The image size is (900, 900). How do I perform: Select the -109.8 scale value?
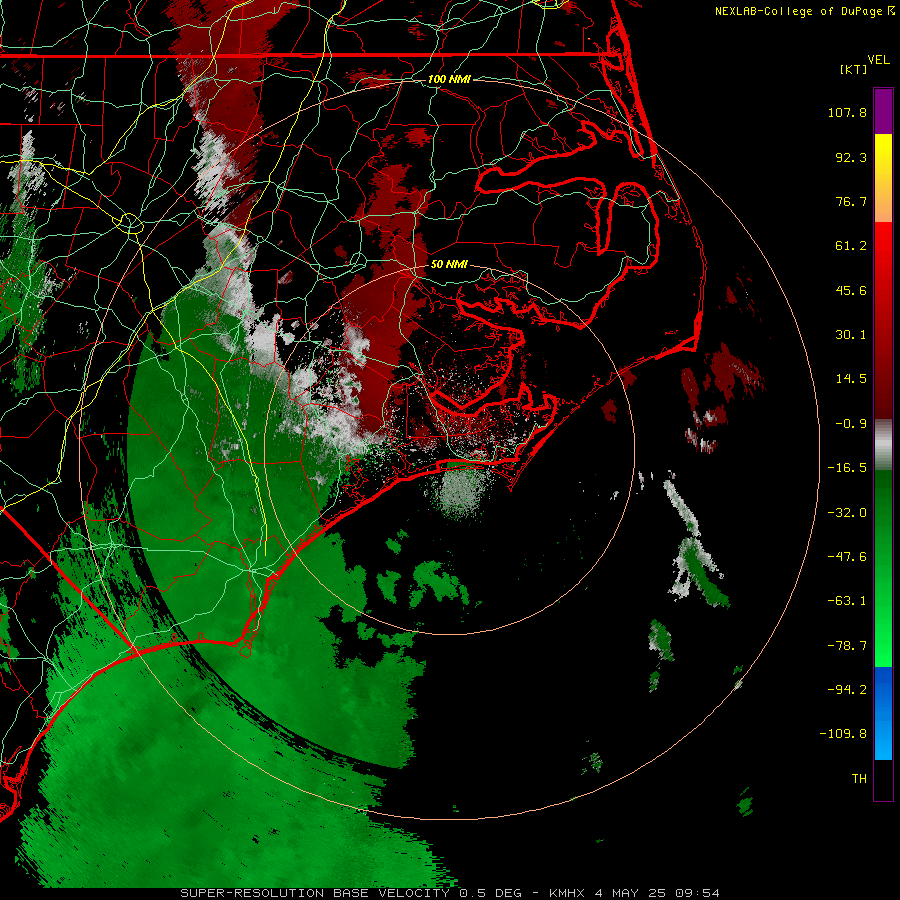843,734
